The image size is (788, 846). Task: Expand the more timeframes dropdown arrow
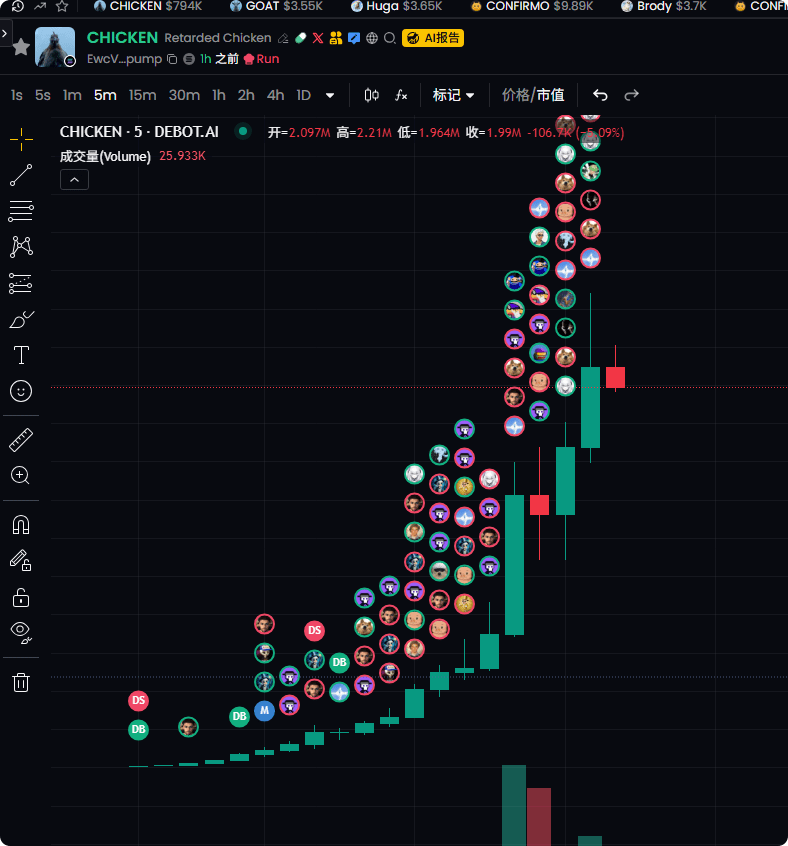(x=330, y=95)
